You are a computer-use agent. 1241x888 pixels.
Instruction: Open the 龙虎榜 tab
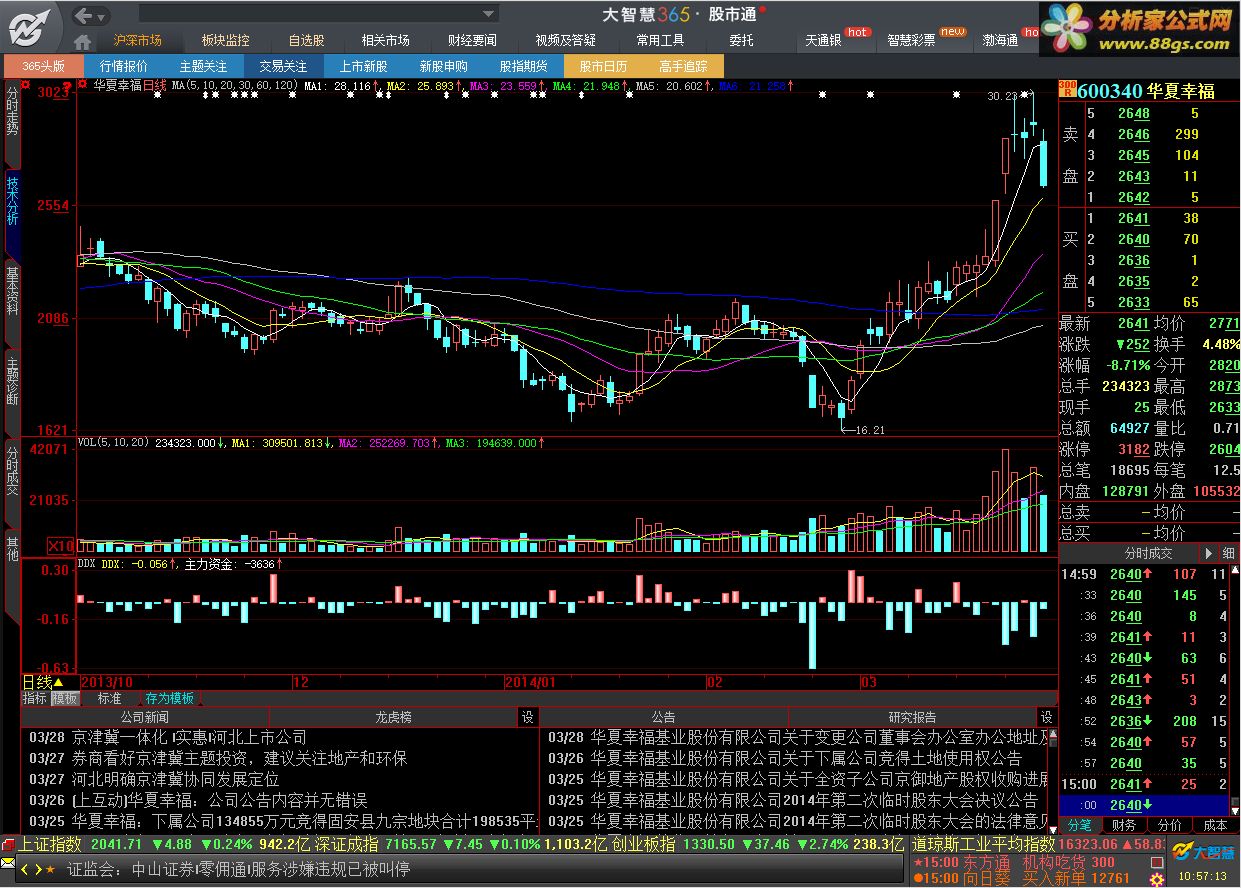click(393, 717)
